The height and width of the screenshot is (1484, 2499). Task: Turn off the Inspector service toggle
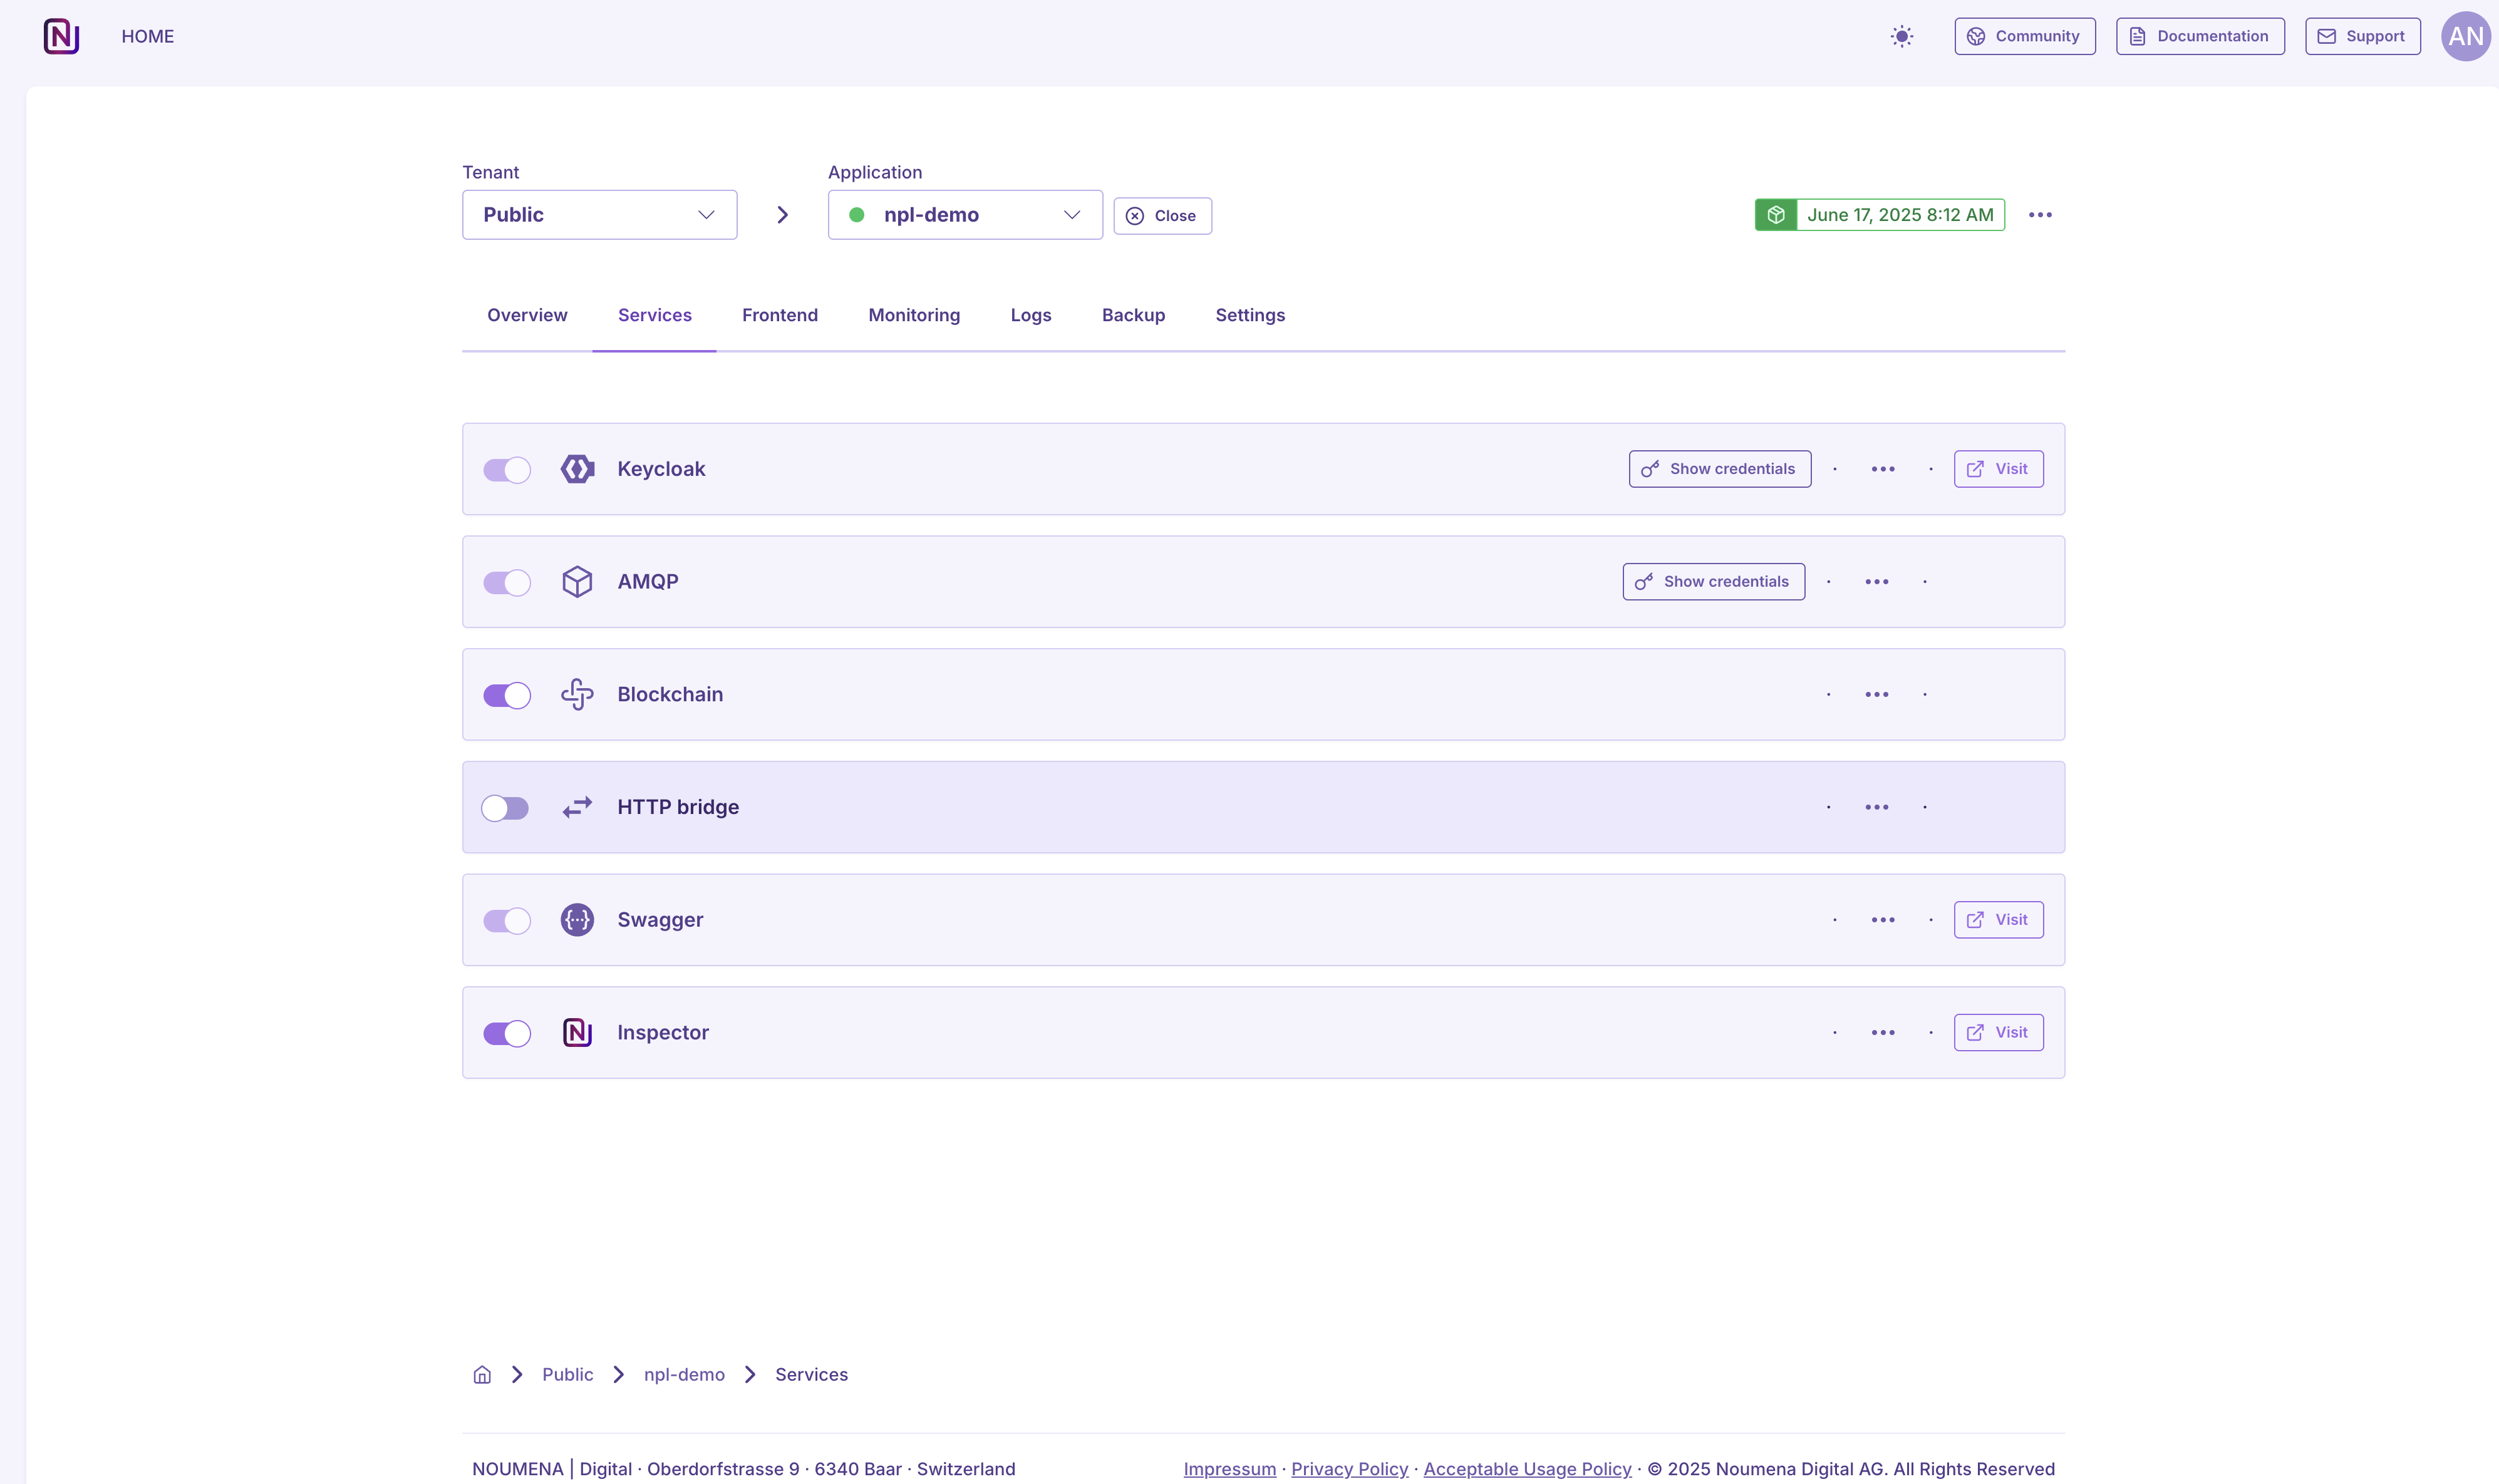tap(506, 1033)
